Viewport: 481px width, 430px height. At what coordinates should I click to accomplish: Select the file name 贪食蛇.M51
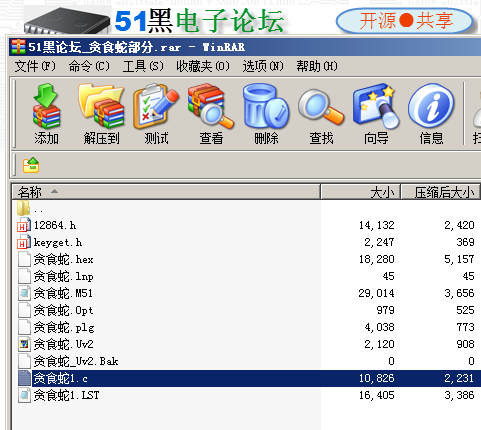[x=63, y=293]
